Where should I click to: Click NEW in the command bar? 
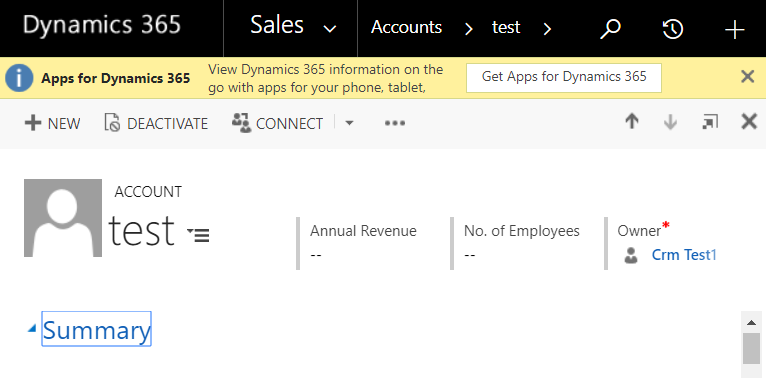pyautogui.click(x=52, y=124)
